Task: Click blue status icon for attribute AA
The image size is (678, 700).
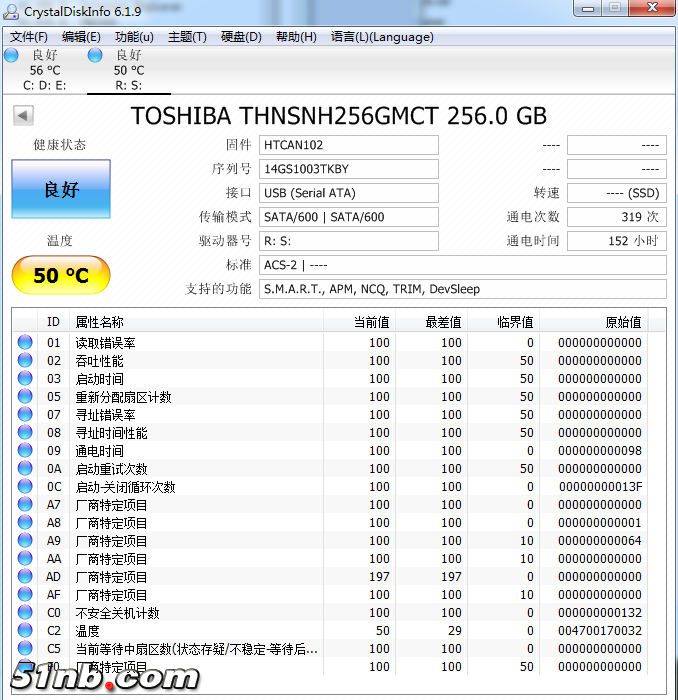Action: pyautogui.click(x=25, y=558)
